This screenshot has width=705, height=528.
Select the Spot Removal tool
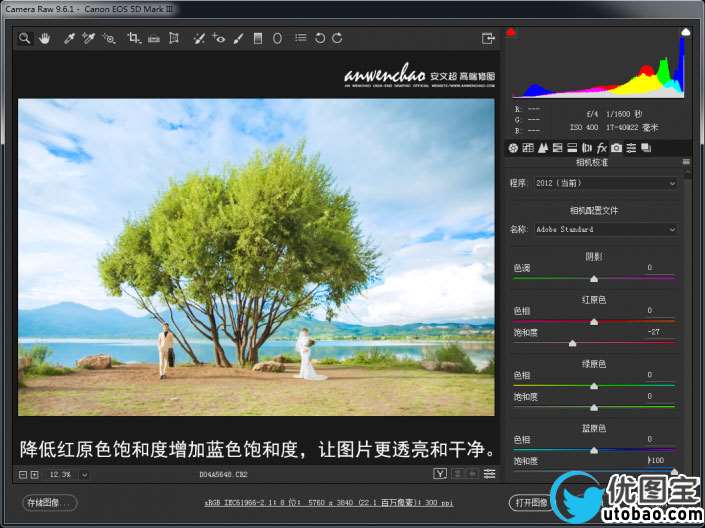tap(199, 39)
